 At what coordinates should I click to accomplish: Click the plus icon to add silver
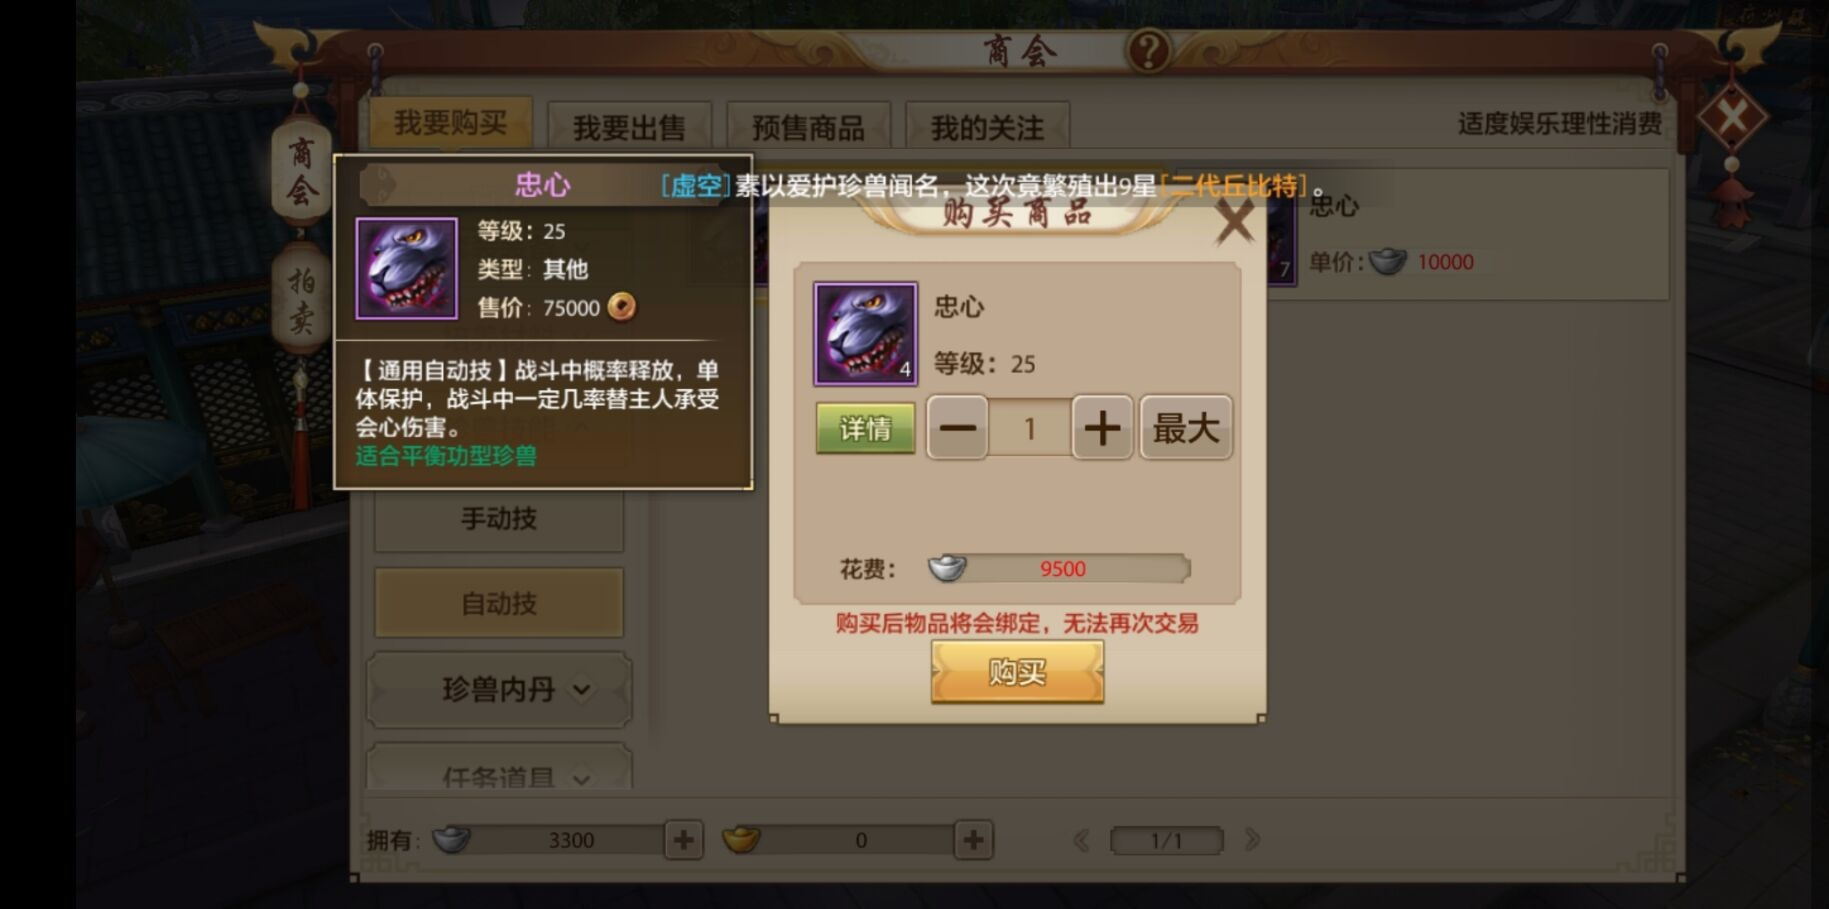[684, 840]
